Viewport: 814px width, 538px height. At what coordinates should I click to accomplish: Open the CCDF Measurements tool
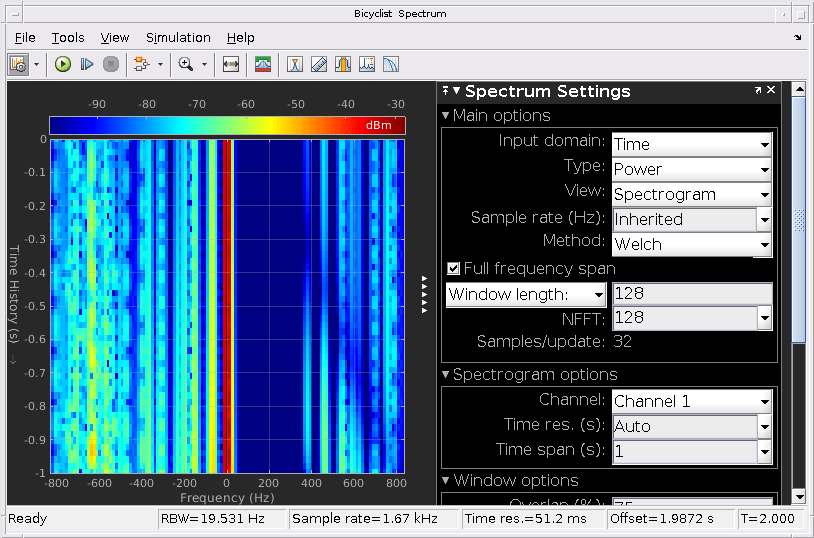pyautogui.click(x=391, y=64)
